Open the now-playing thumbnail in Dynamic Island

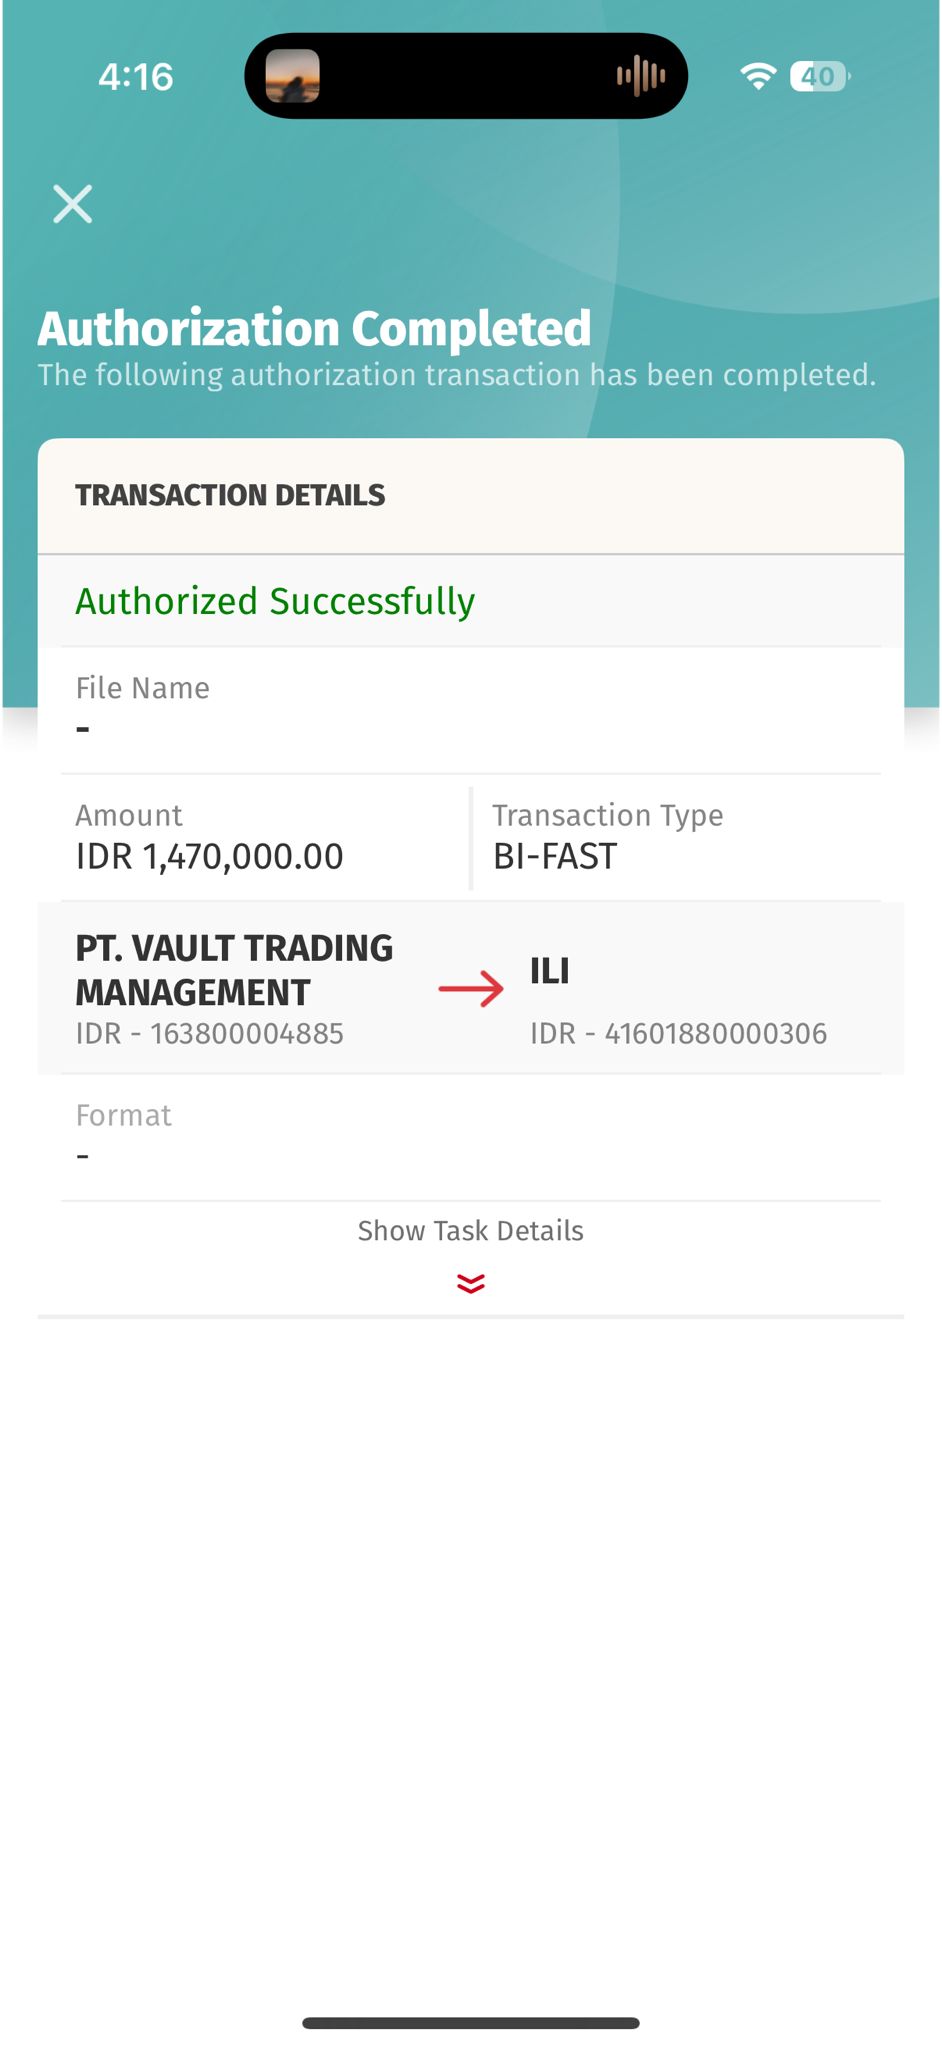coord(292,76)
